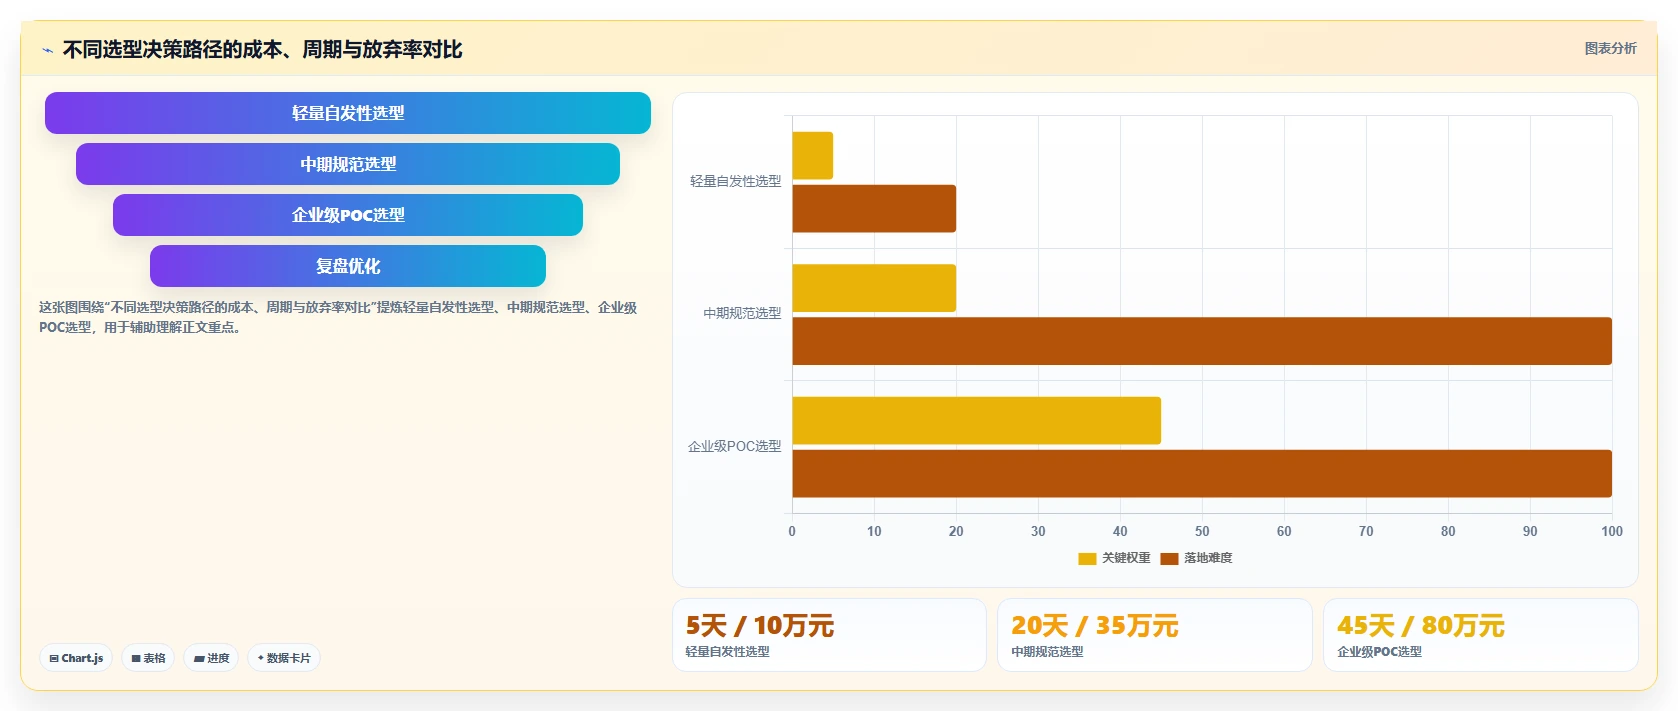Screen dimensions: 1678x711
Task: Click the title 不同选型决策路径的成本、周期与放弃率对比
Action: (262, 50)
